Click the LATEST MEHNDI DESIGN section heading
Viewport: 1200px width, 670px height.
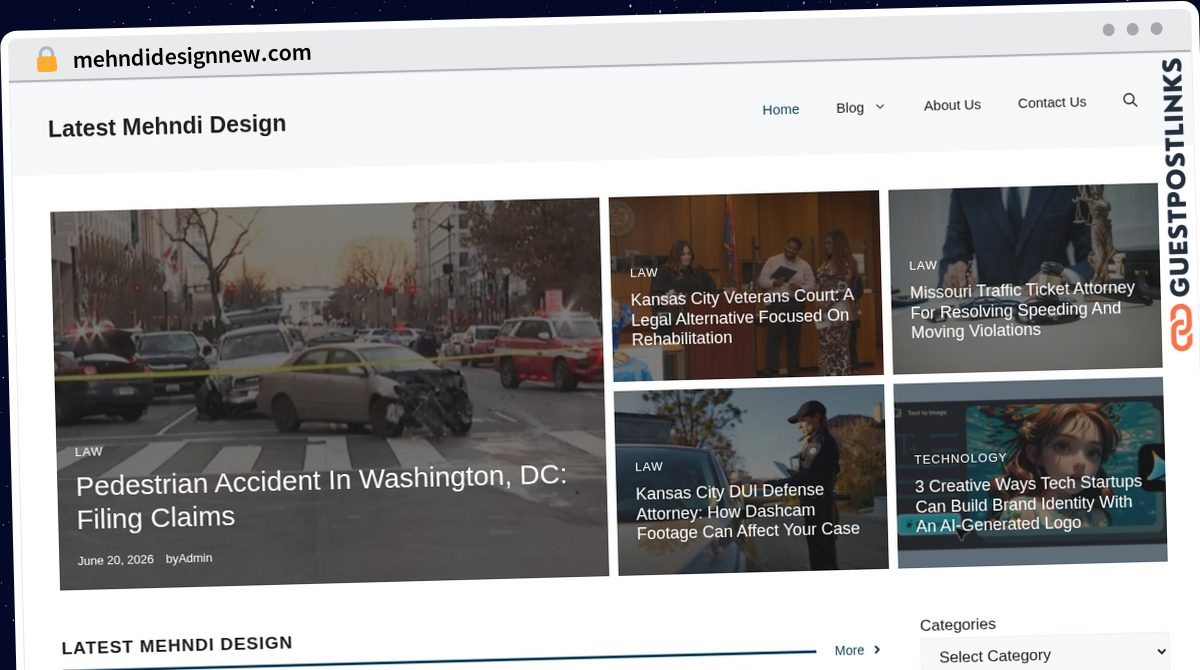pos(177,645)
